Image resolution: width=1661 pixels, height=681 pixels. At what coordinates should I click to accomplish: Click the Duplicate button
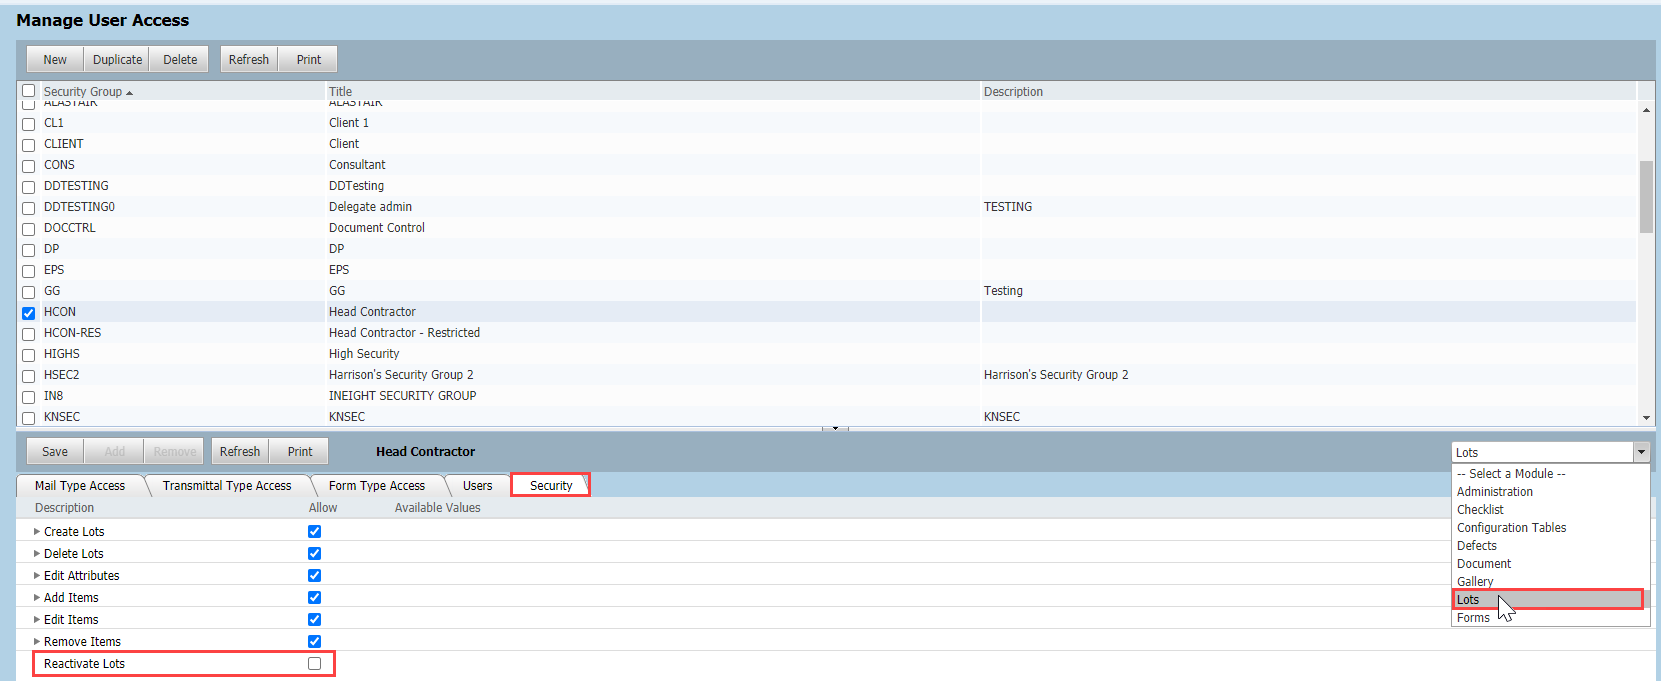tap(117, 60)
